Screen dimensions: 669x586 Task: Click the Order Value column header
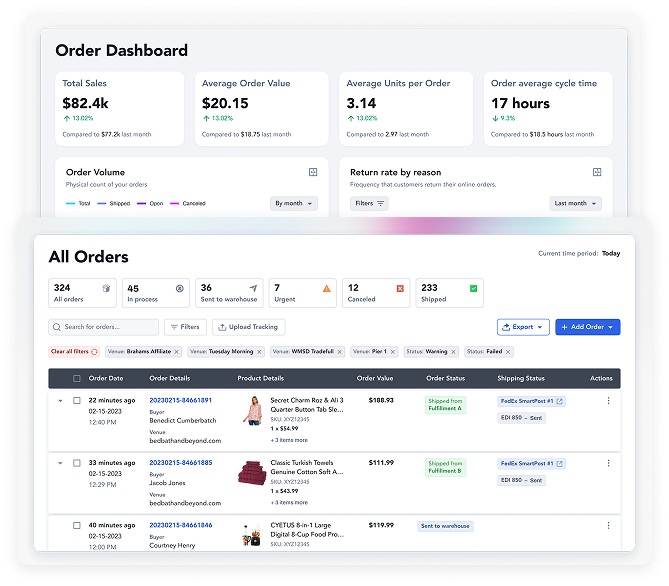[x=375, y=378]
